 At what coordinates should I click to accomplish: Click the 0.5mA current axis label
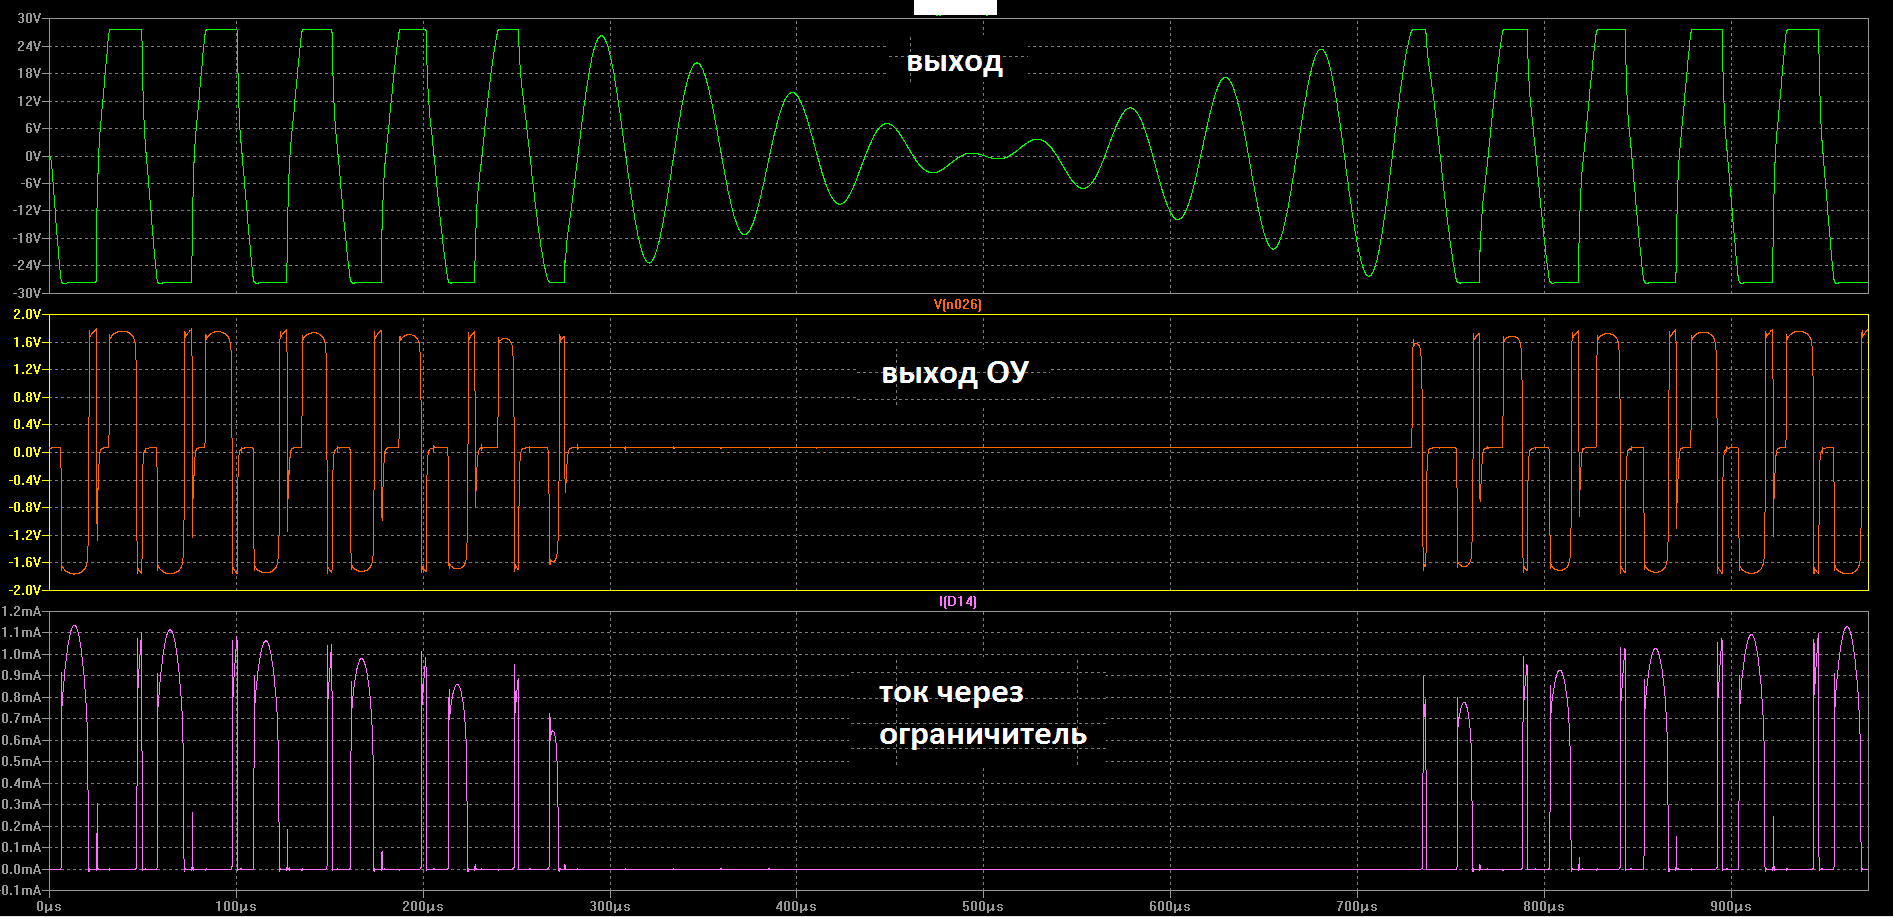click(x=22, y=761)
